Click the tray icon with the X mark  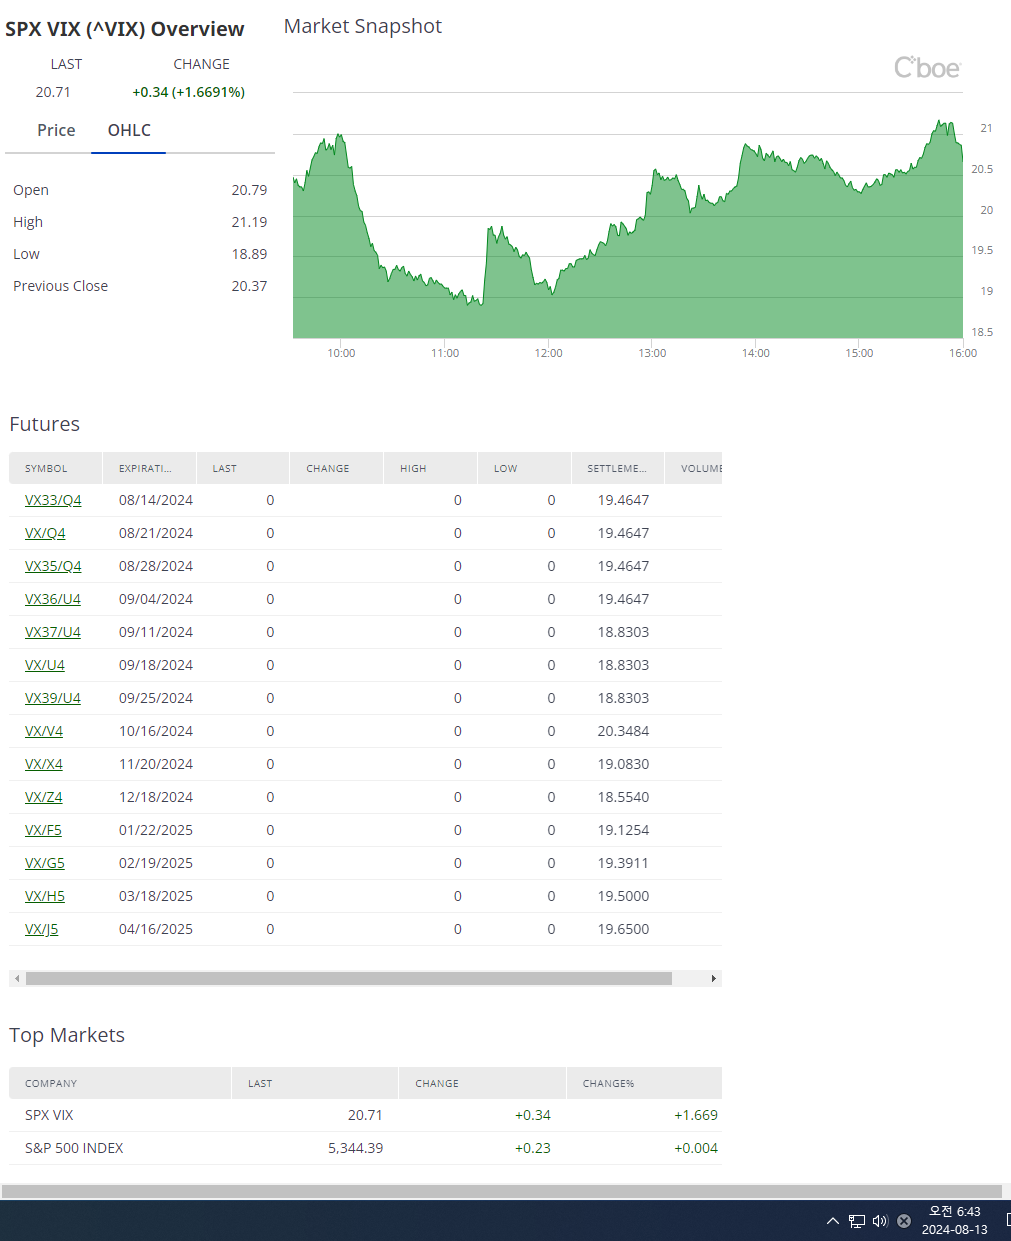click(904, 1221)
